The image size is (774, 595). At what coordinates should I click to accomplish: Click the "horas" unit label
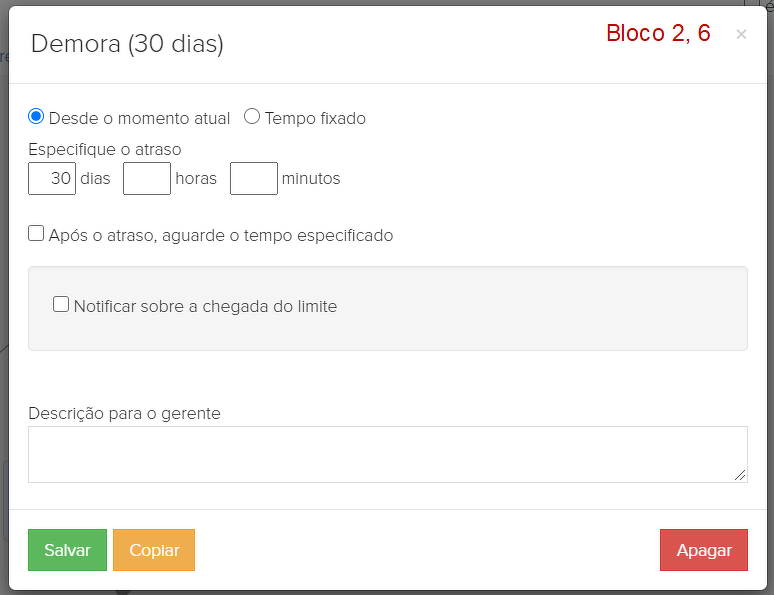coord(196,179)
